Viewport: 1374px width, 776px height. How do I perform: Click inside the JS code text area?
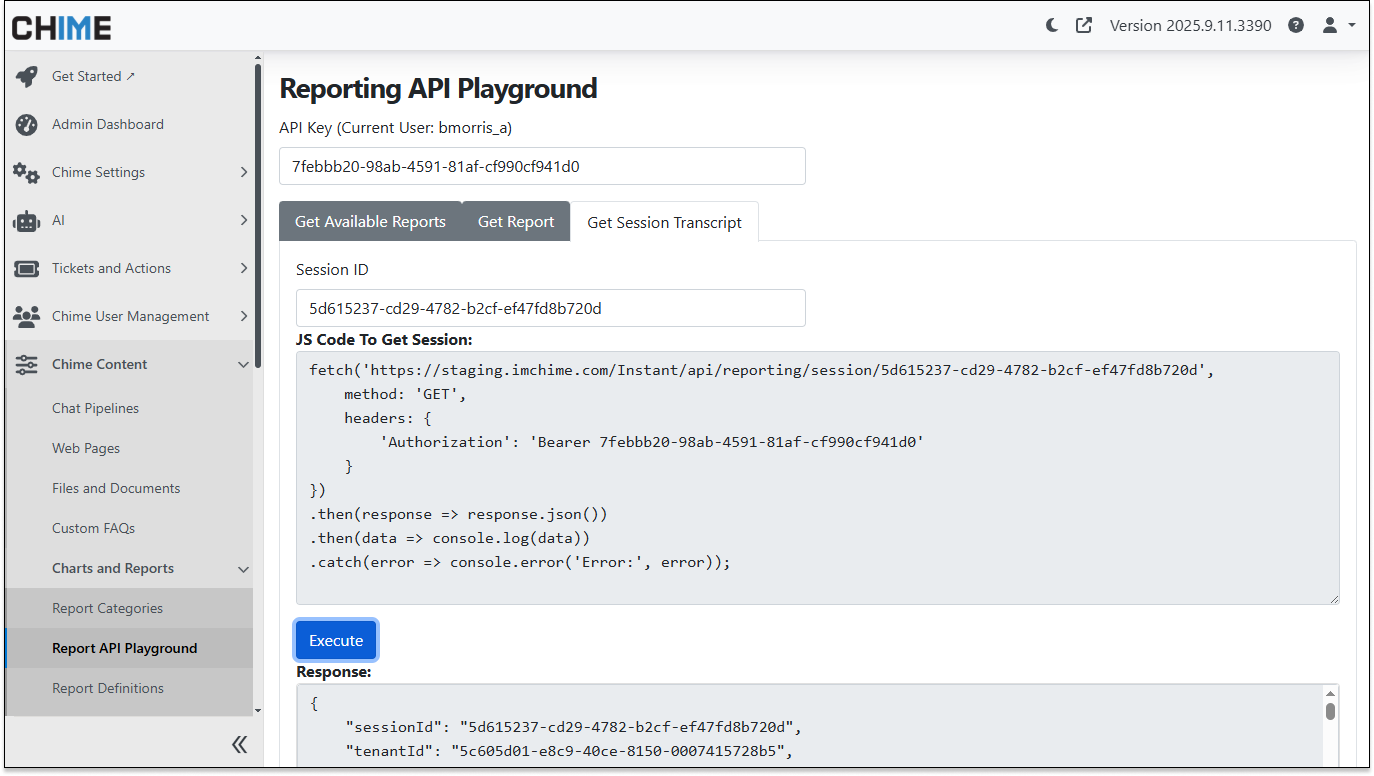[818, 478]
